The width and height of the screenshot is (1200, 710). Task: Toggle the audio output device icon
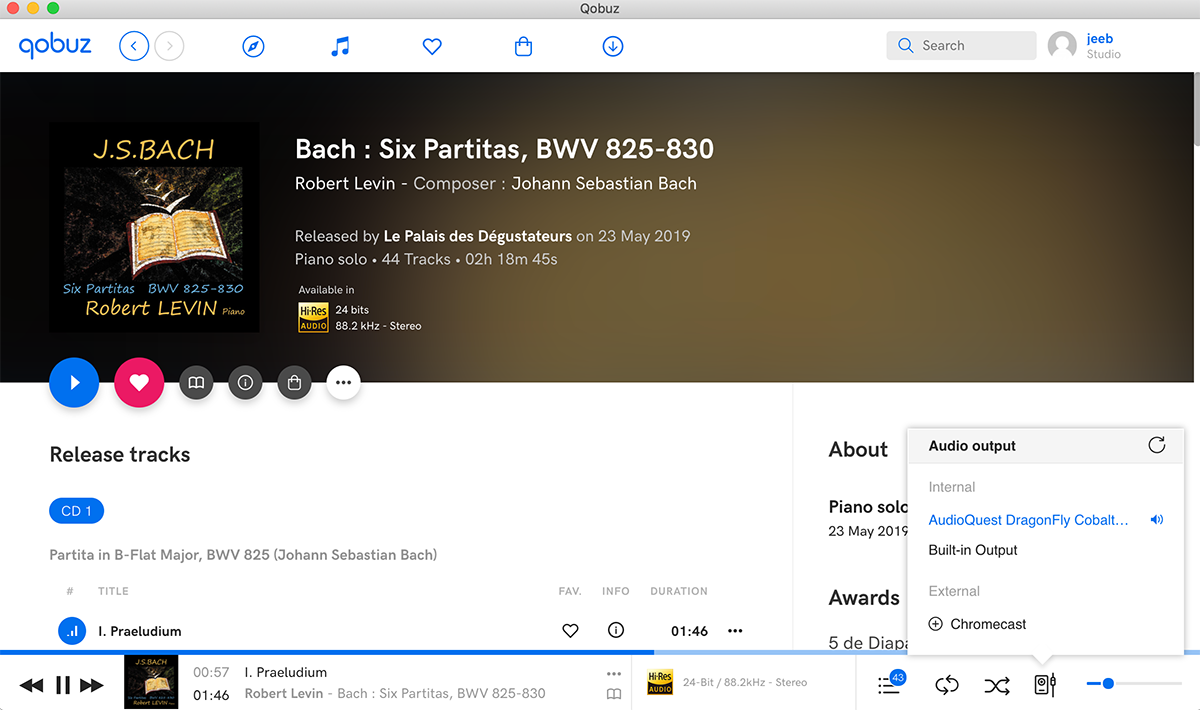point(1045,685)
